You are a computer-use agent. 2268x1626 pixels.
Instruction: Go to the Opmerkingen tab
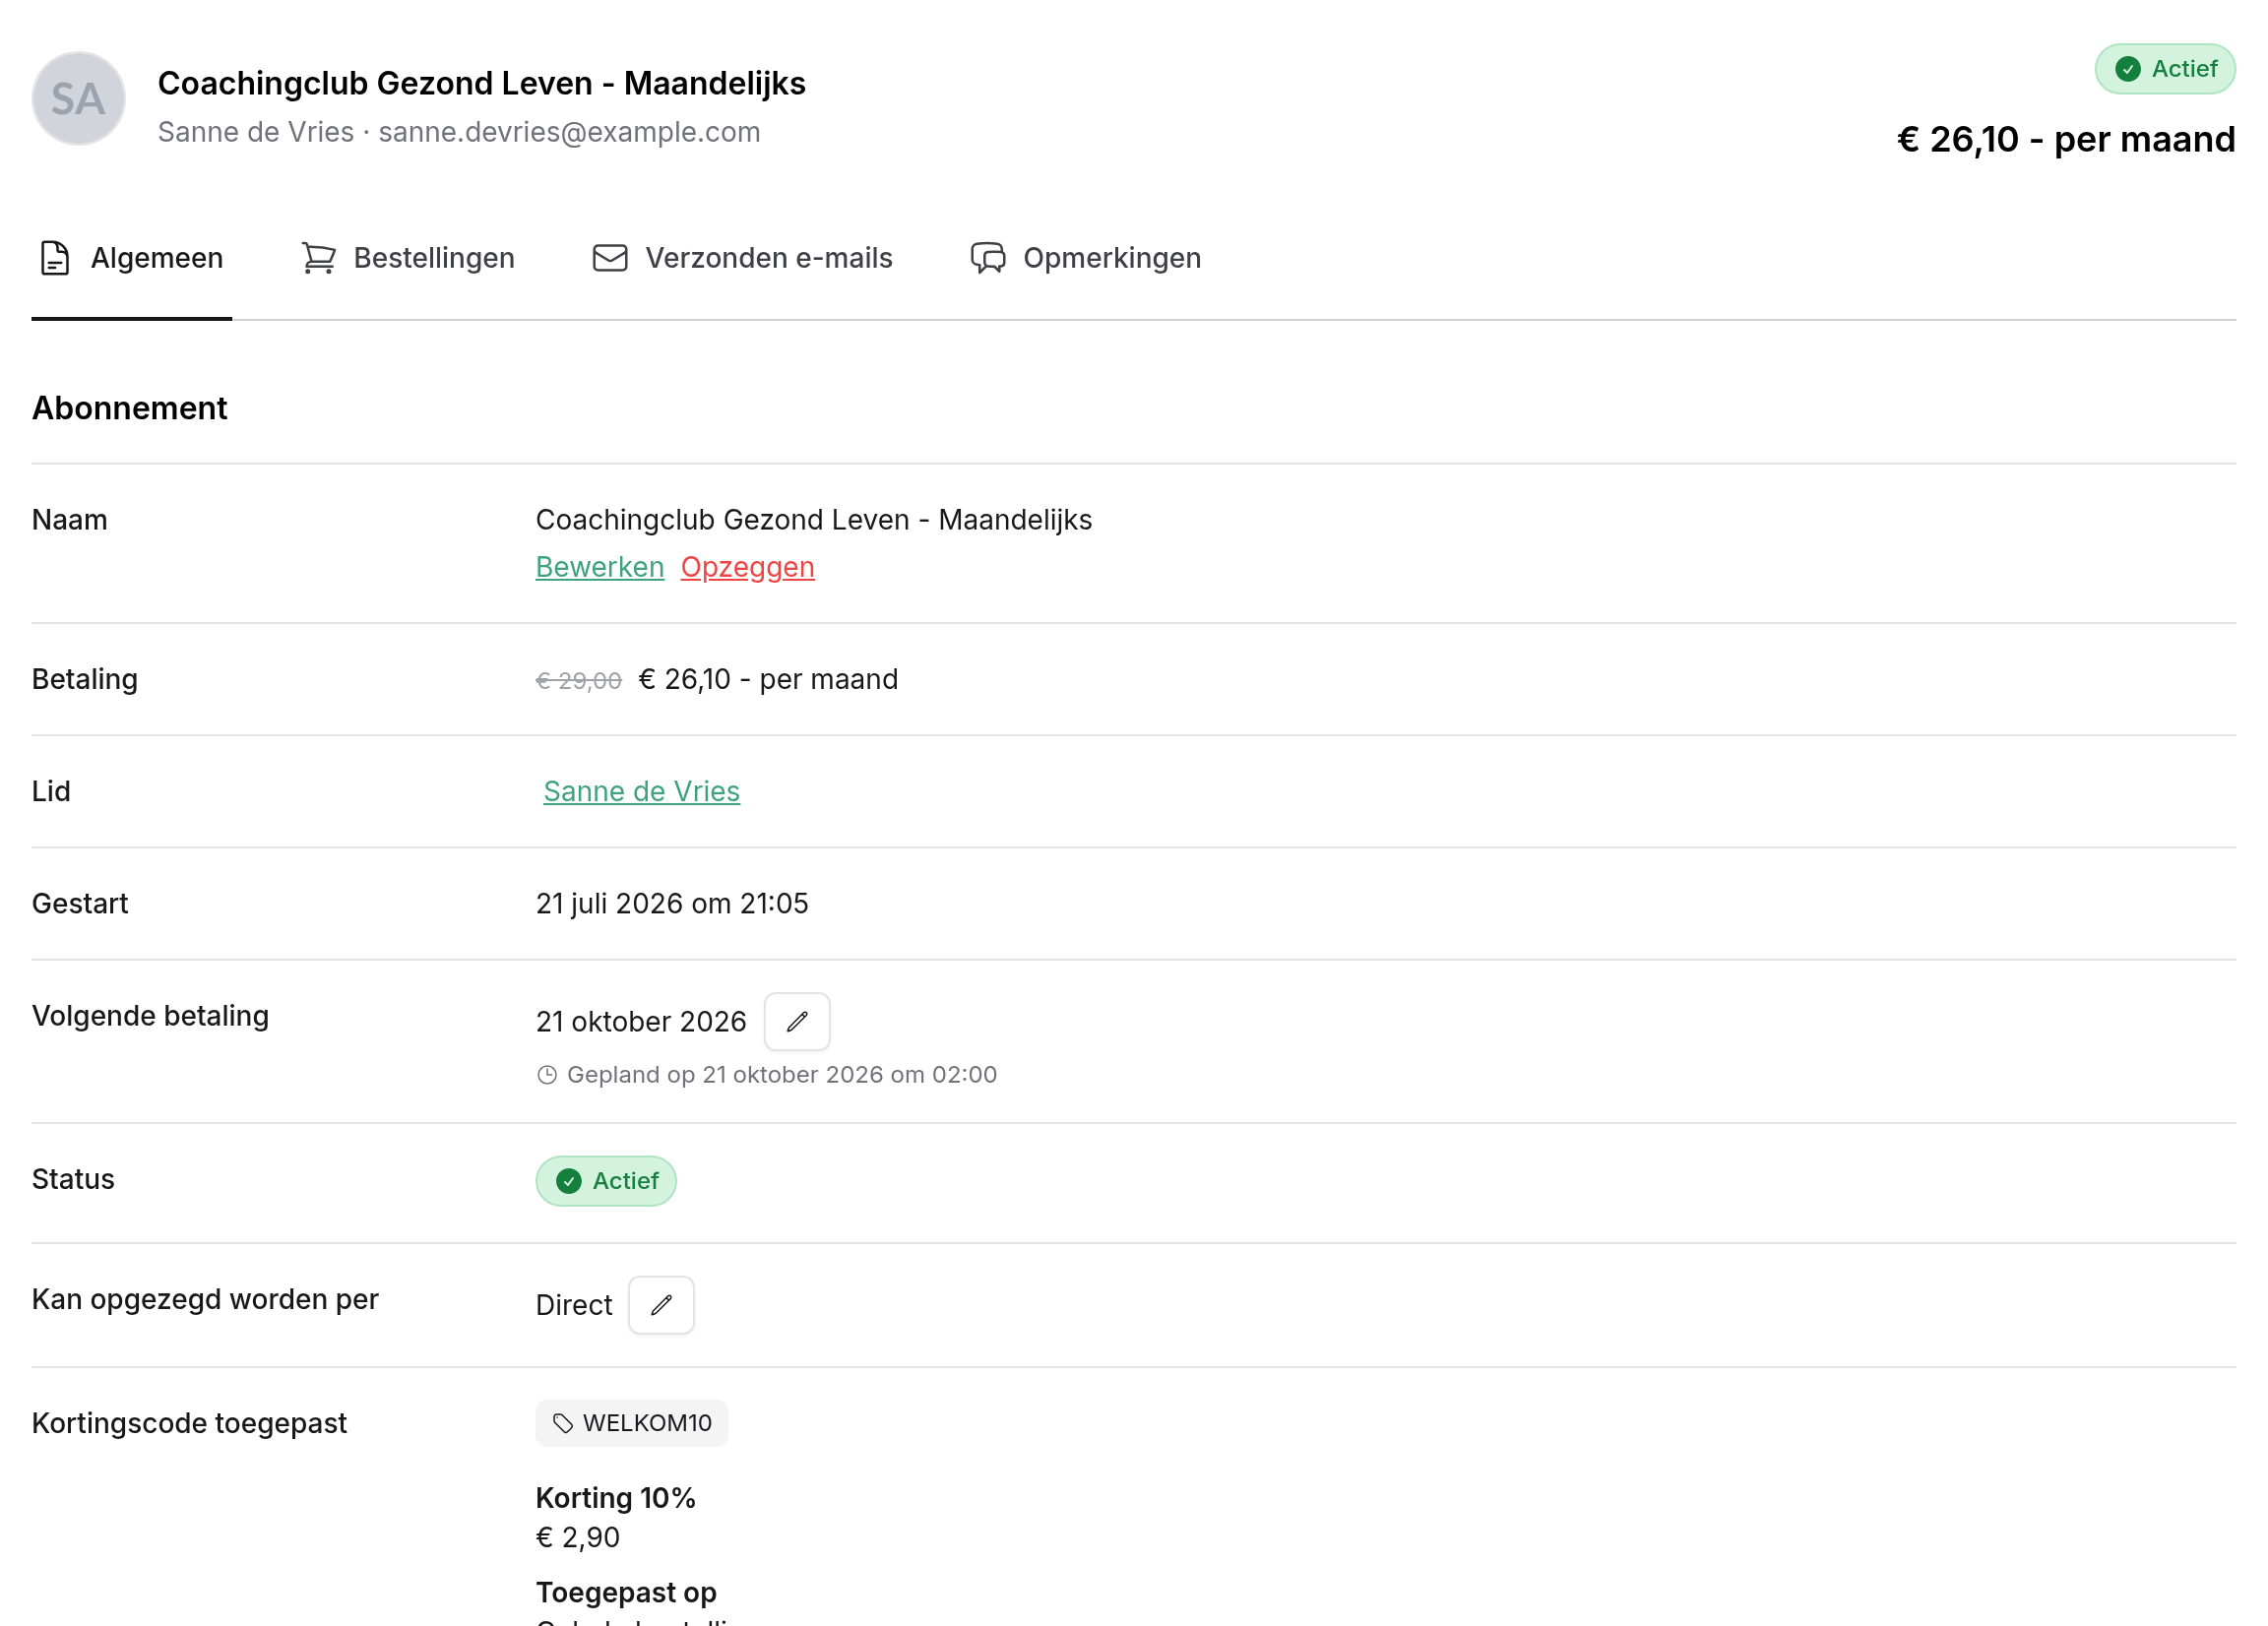pyautogui.click(x=1086, y=258)
